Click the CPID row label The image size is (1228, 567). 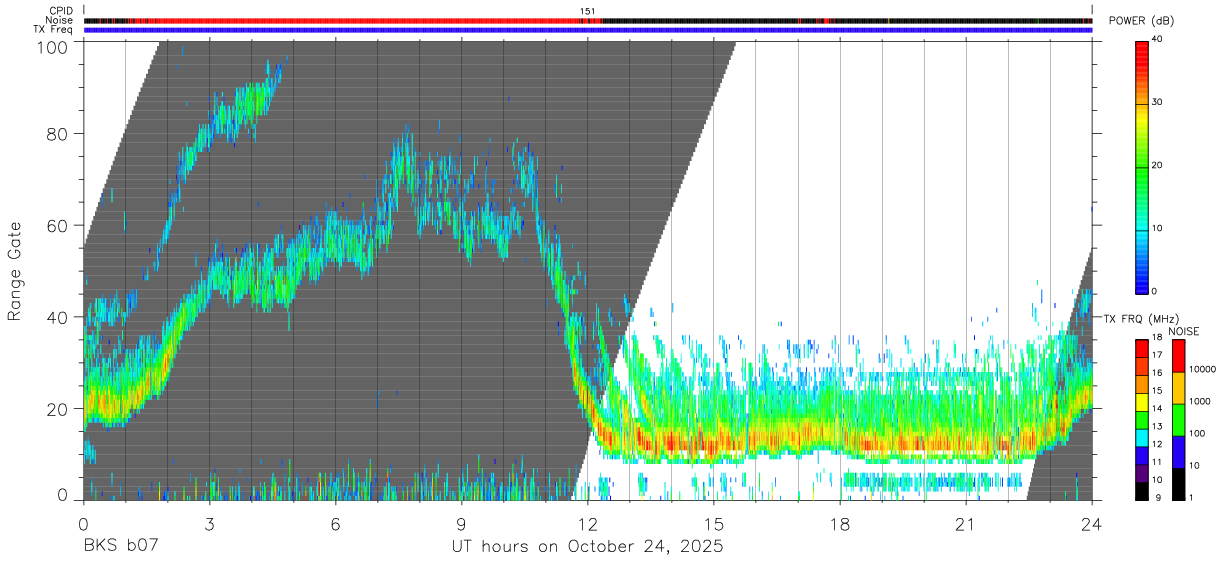pos(61,11)
